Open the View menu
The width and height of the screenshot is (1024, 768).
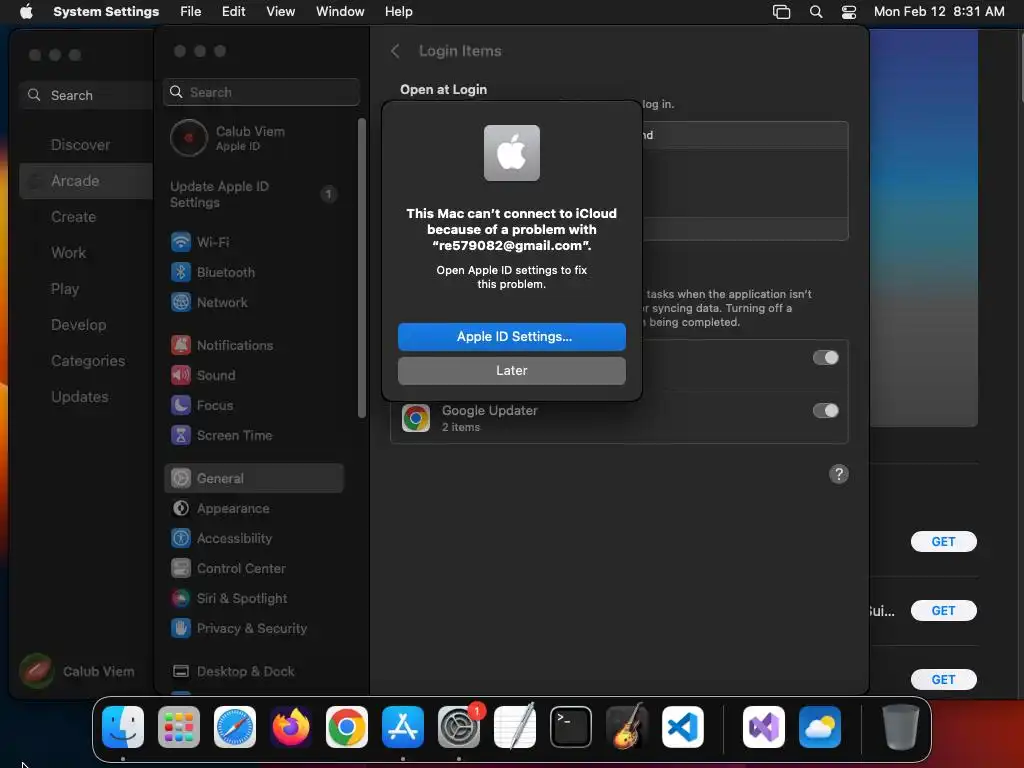tap(281, 12)
